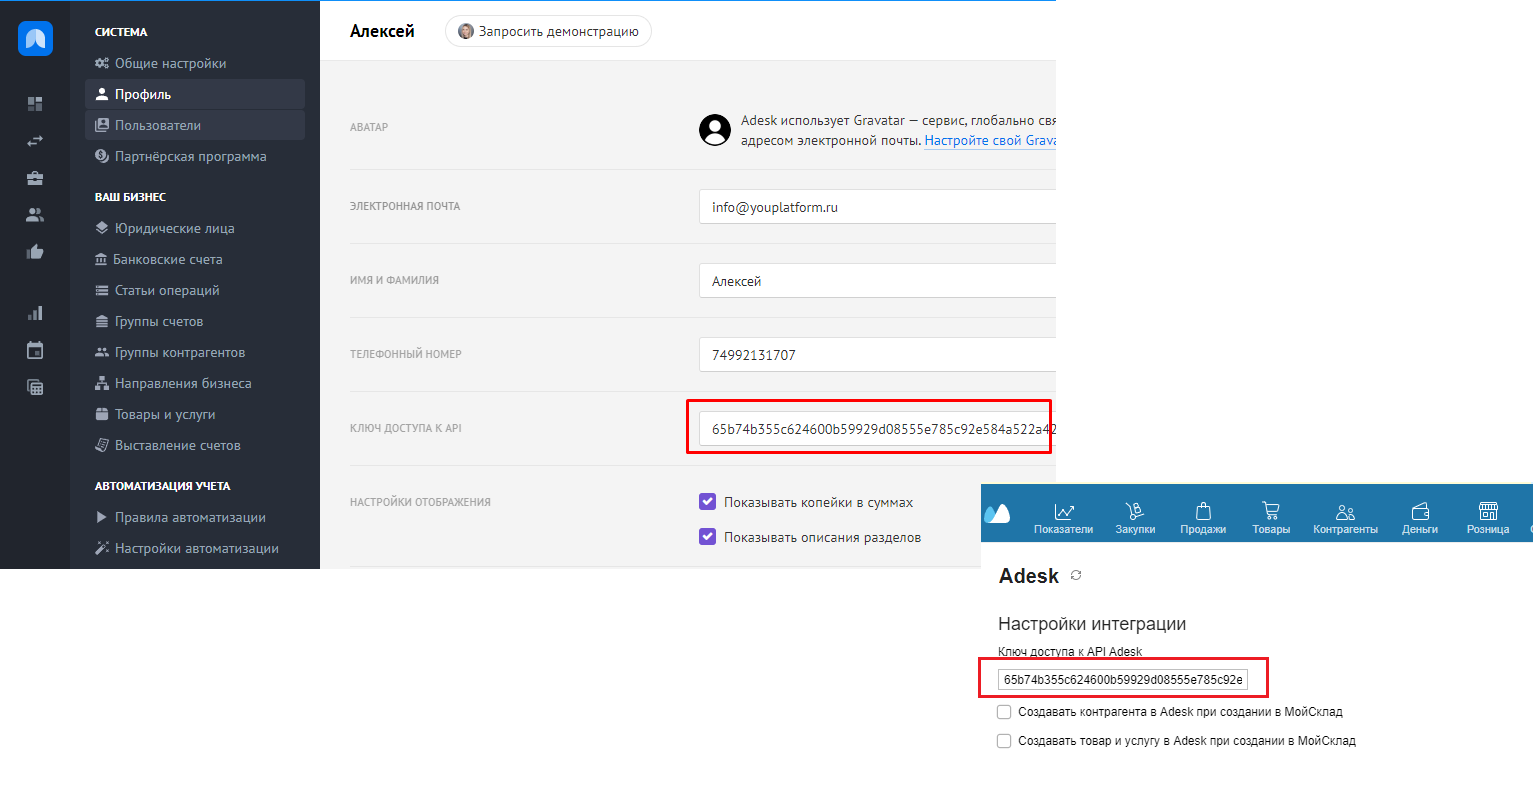This screenshot has height=803, width=1533.
Task: Toggle Показывать описания разделов checkbox
Action: click(x=707, y=537)
